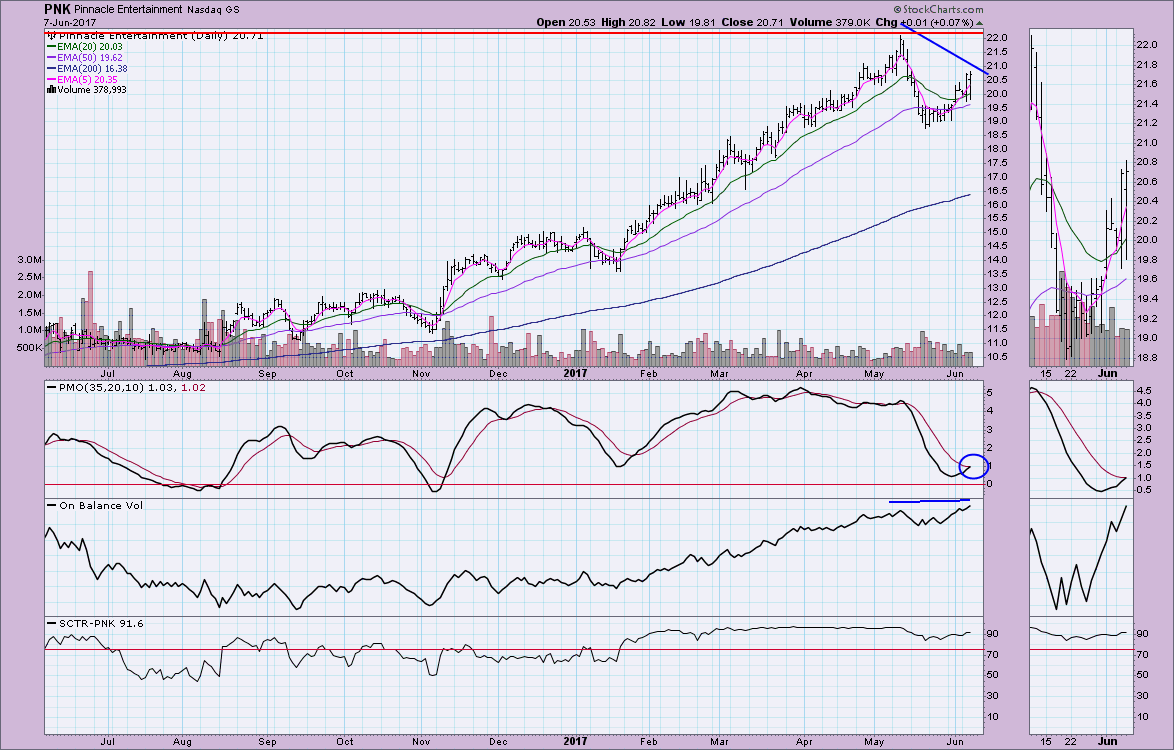Click the zoomed recent-price thumbnail panel
This screenshot has width=1174, height=750.
[1081, 199]
